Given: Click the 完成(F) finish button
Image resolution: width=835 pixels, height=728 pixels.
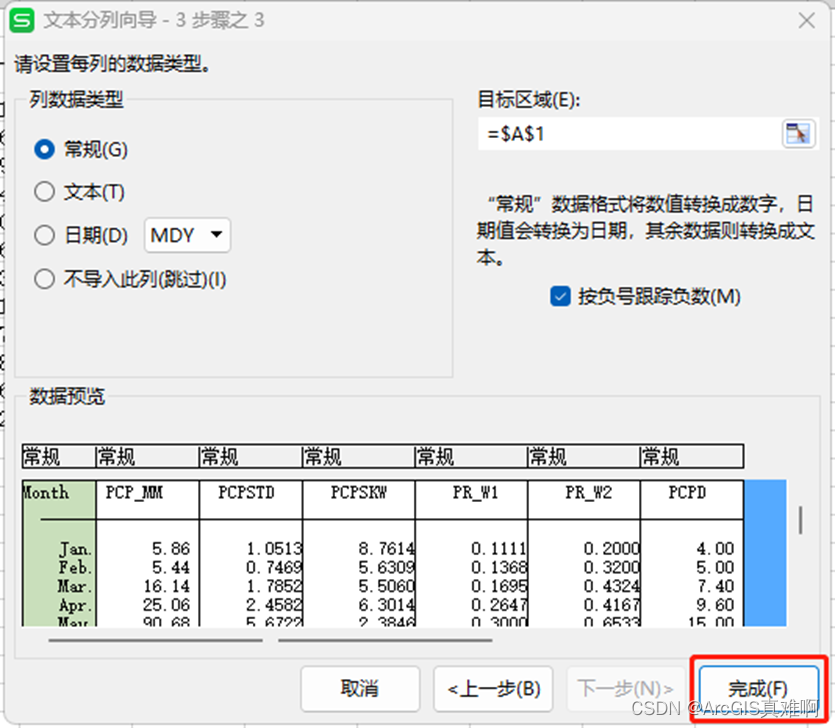Looking at the screenshot, I should click(x=758, y=688).
